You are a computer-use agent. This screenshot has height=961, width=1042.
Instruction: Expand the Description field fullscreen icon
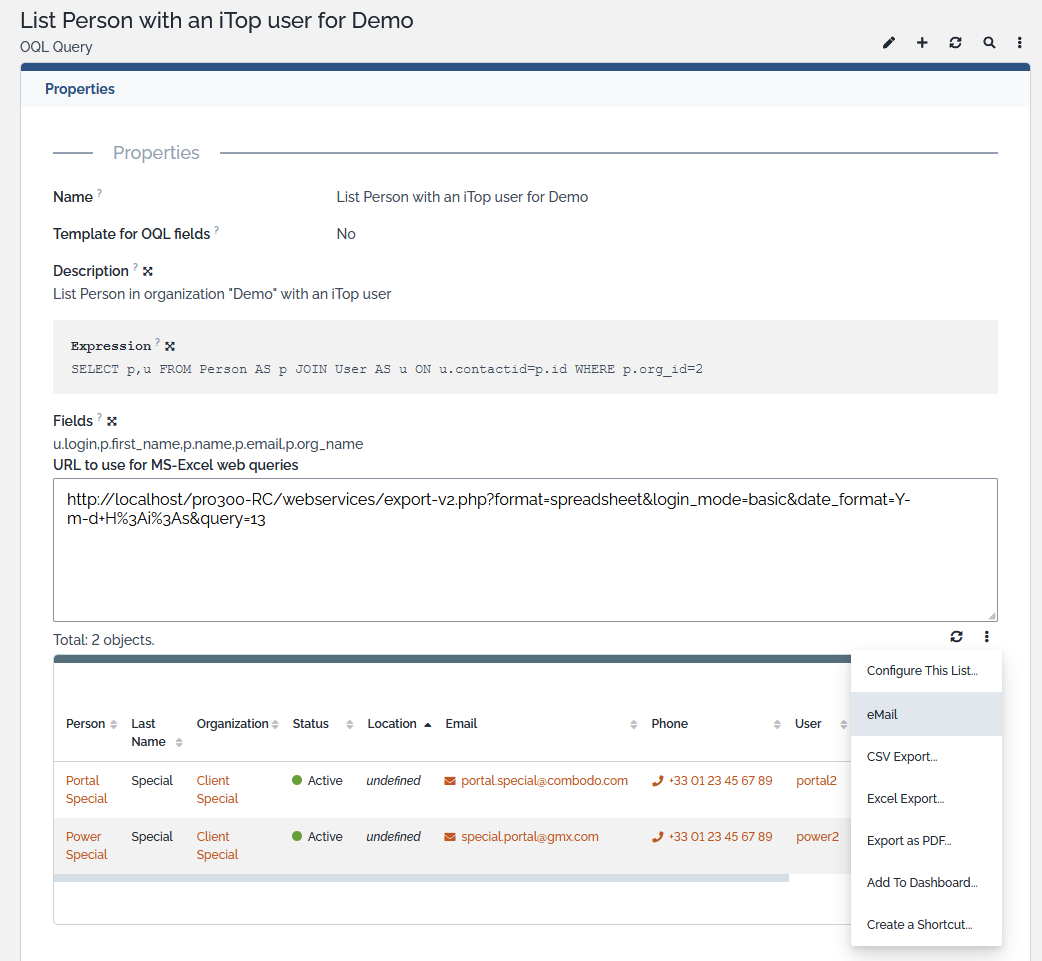tap(148, 271)
